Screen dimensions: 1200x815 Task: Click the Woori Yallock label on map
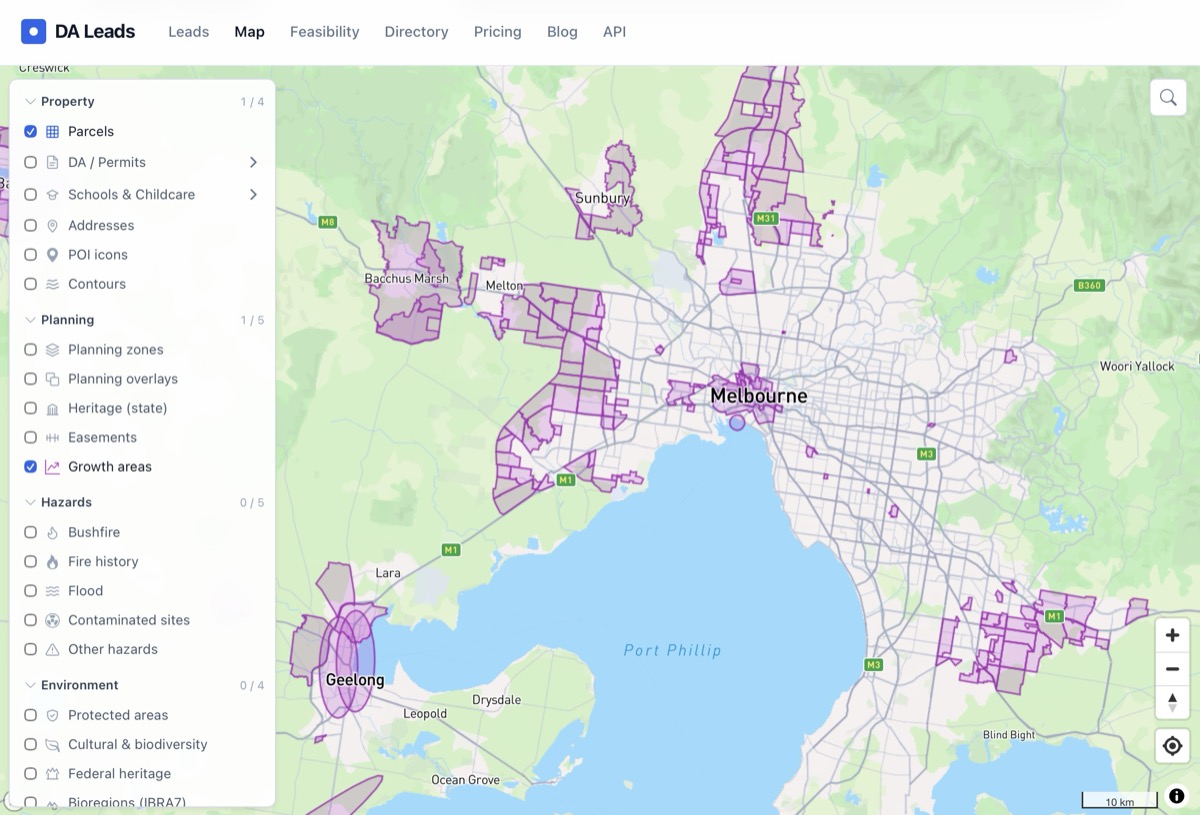pyautogui.click(x=1137, y=366)
